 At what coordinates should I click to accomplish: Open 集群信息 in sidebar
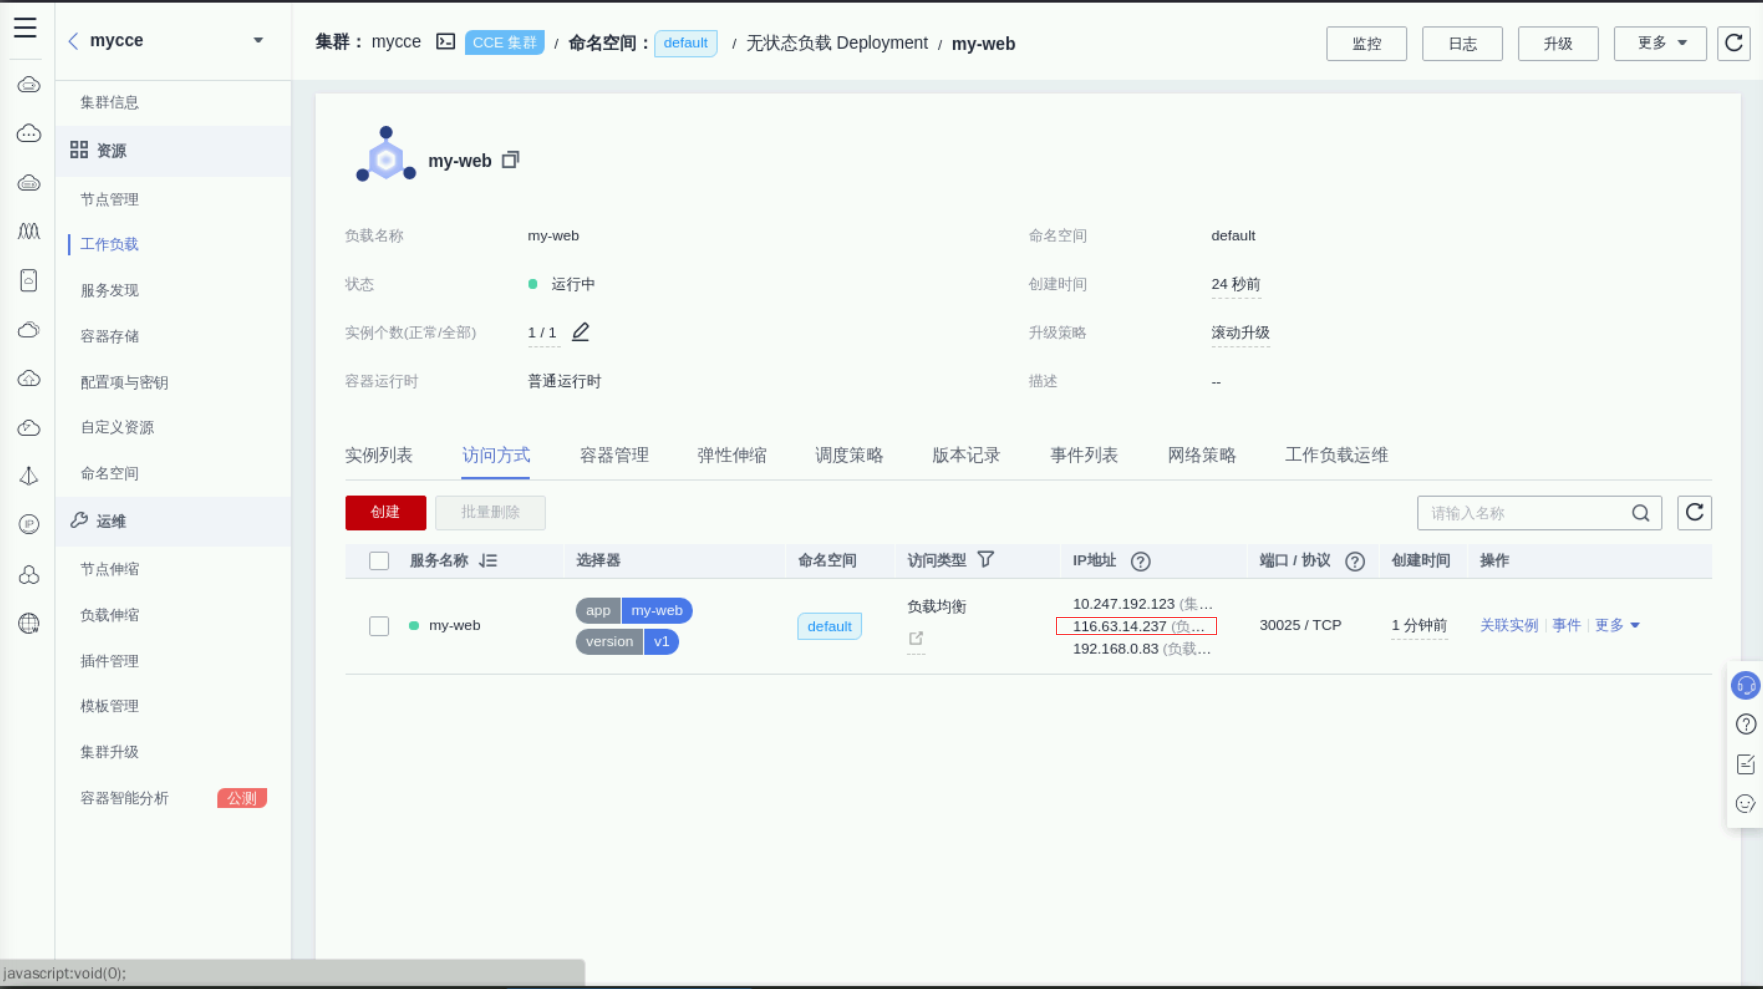coord(110,102)
